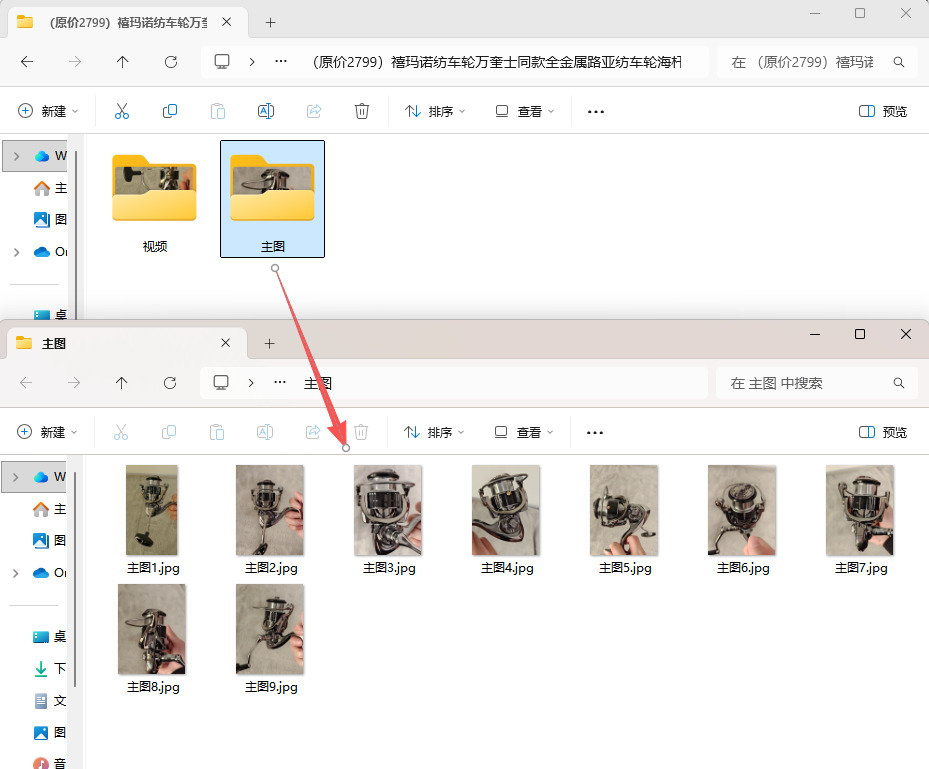Screen dimensions: 929x769
Task: Open 查看 view dropdown in 主图 window
Action: coord(524,432)
